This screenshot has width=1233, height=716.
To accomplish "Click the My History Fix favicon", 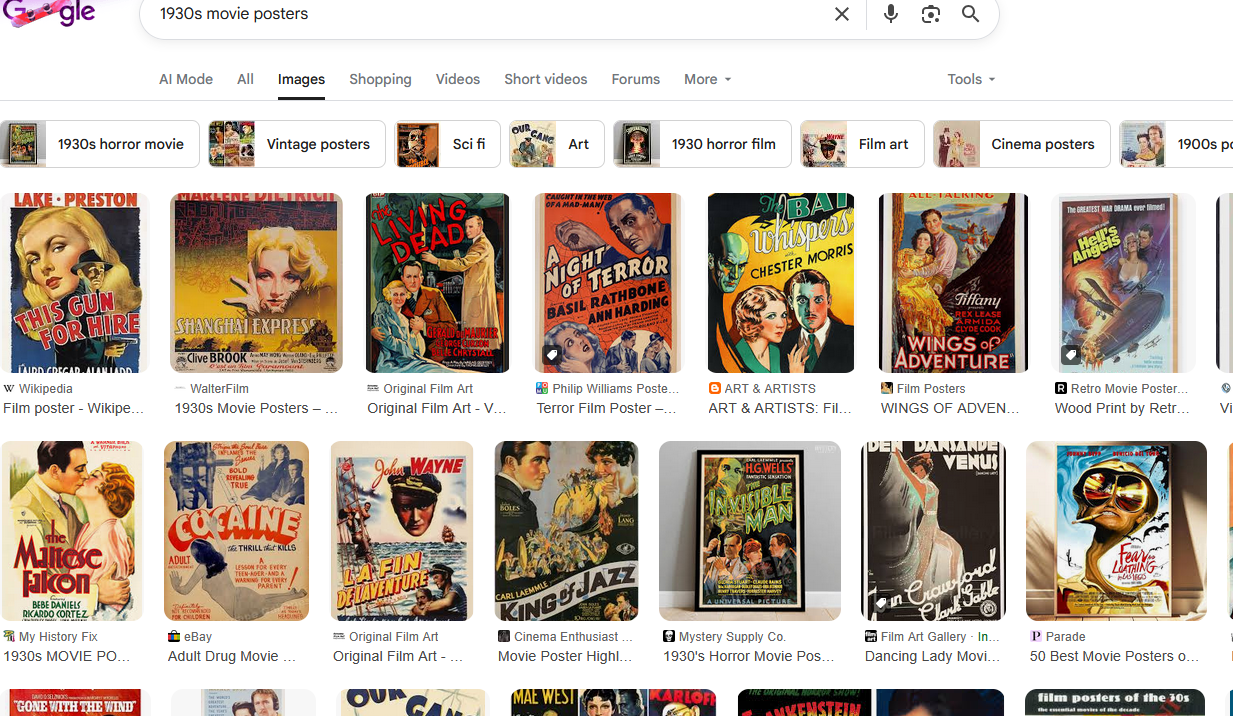I will coord(9,636).
